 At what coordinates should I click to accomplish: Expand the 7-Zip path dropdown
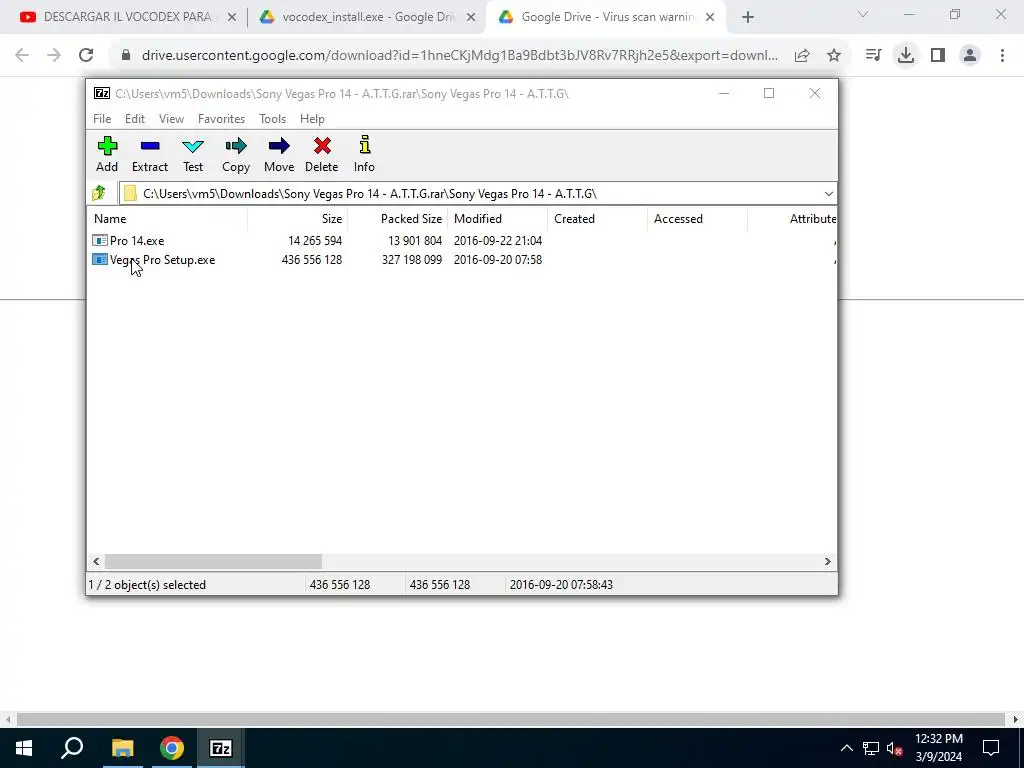pos(829,193)
